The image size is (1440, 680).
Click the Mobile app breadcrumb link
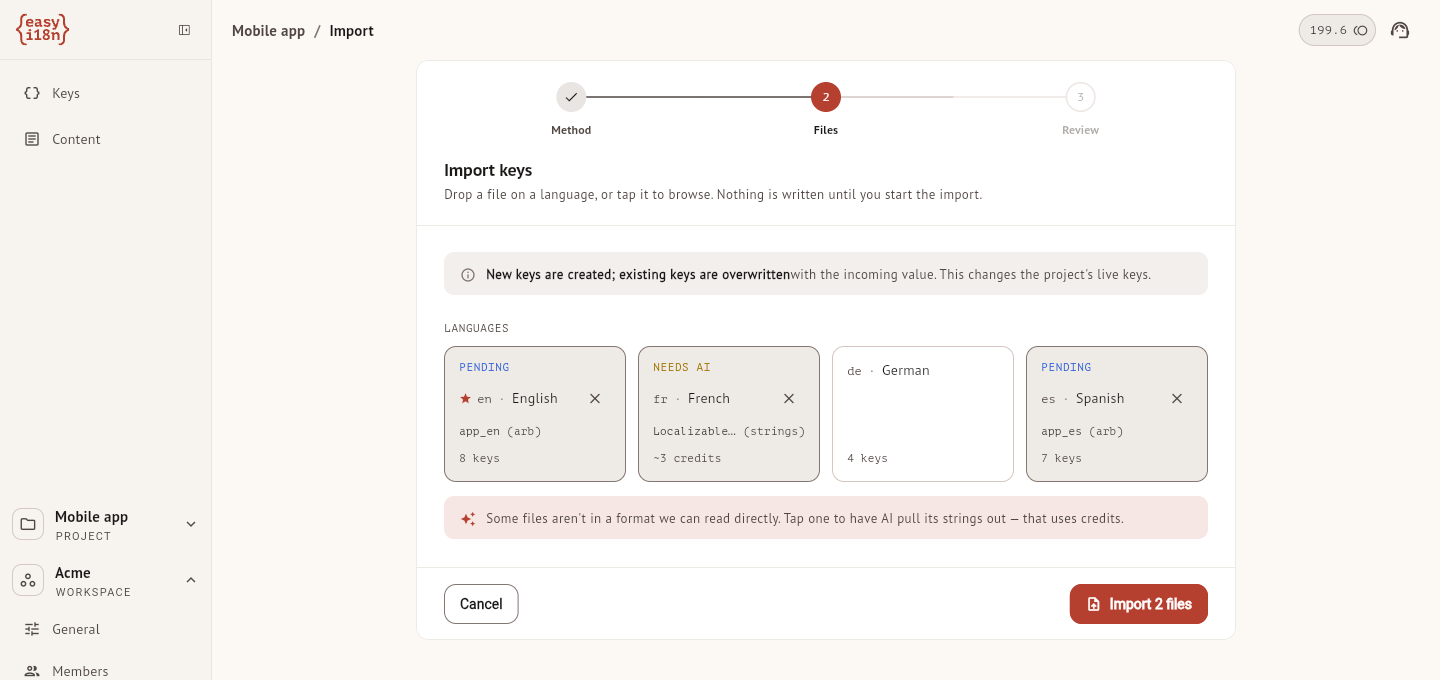coord(268,31)
